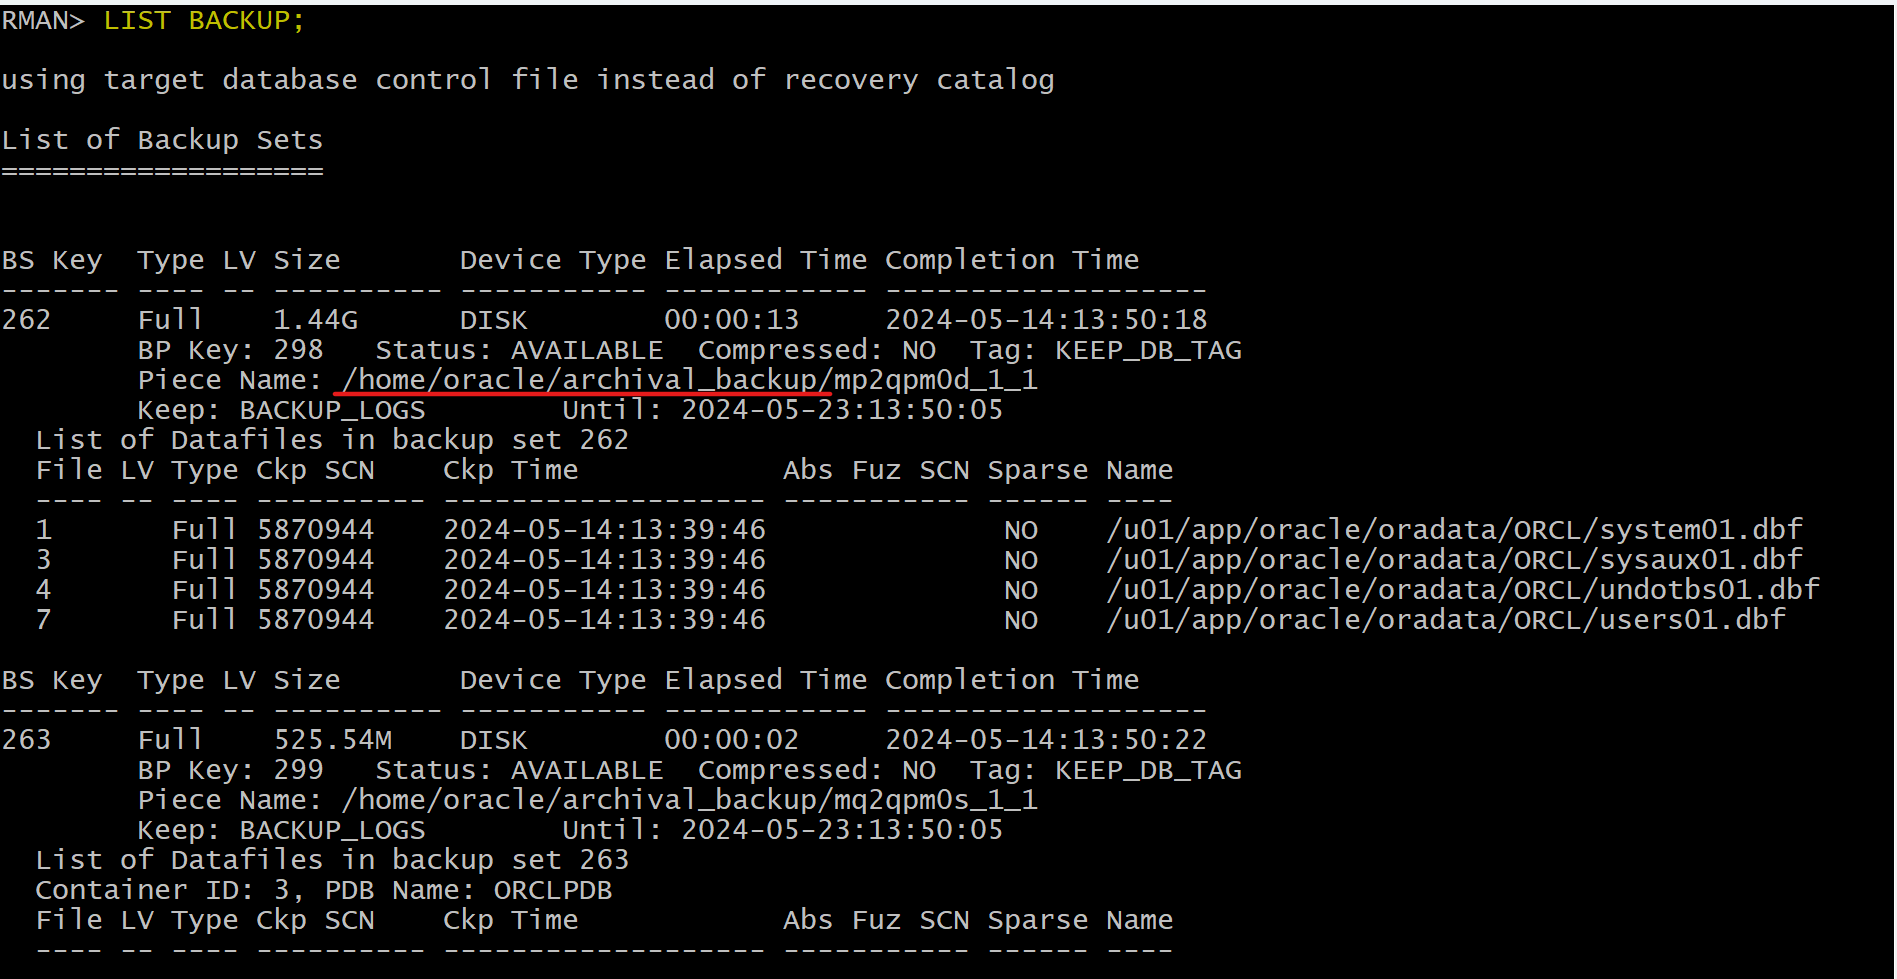Click BS Key value 263
The width and height of the screenshot is (1897, 979).
pyautogui.click(x=27, y=740)
